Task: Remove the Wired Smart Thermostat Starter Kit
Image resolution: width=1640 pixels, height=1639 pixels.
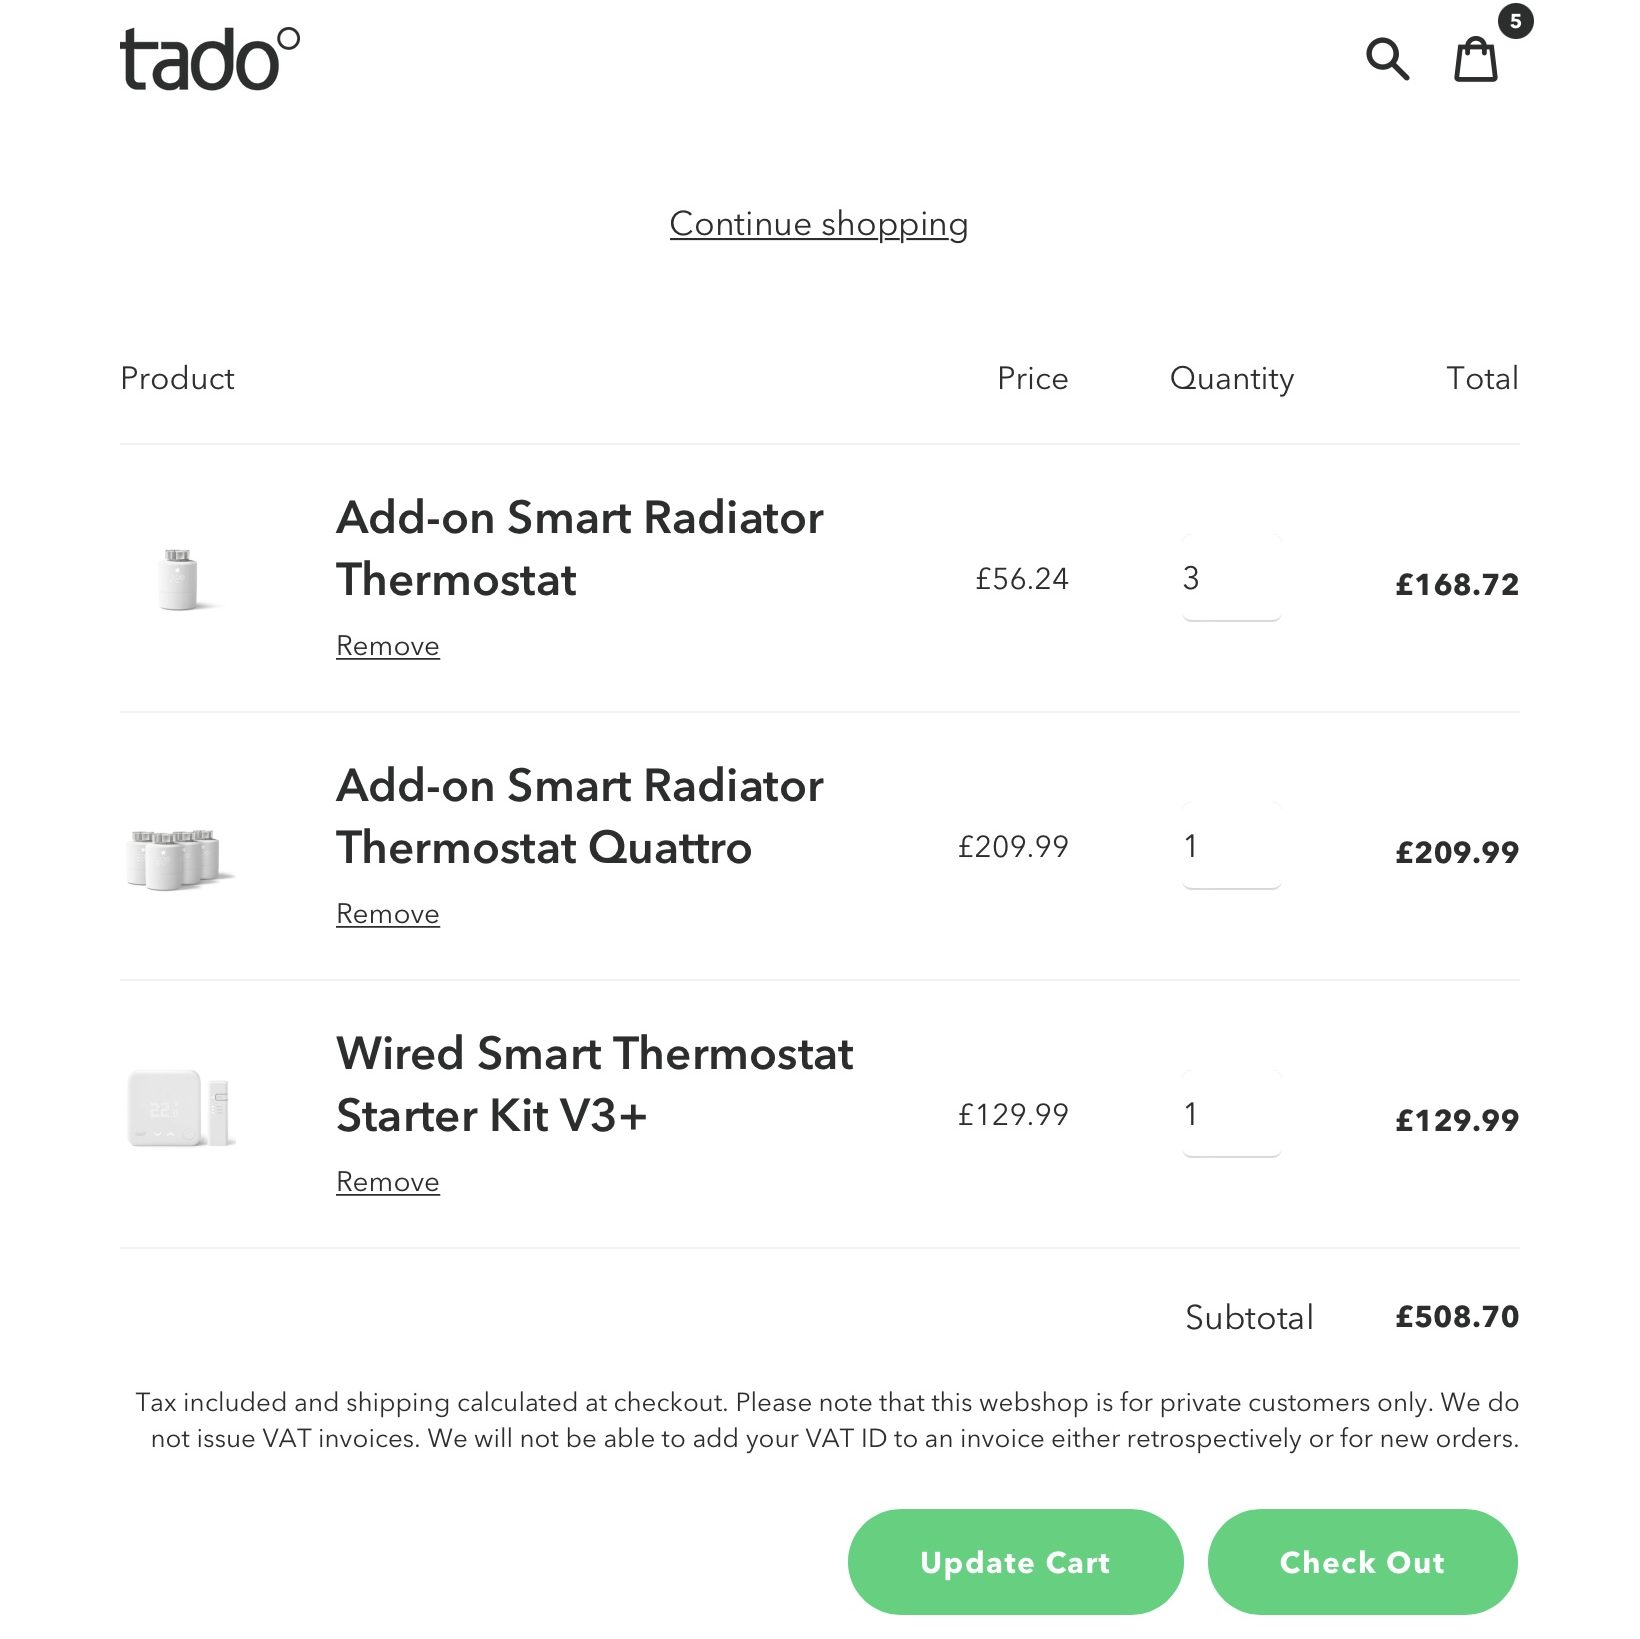Action: coord(388,1182)
